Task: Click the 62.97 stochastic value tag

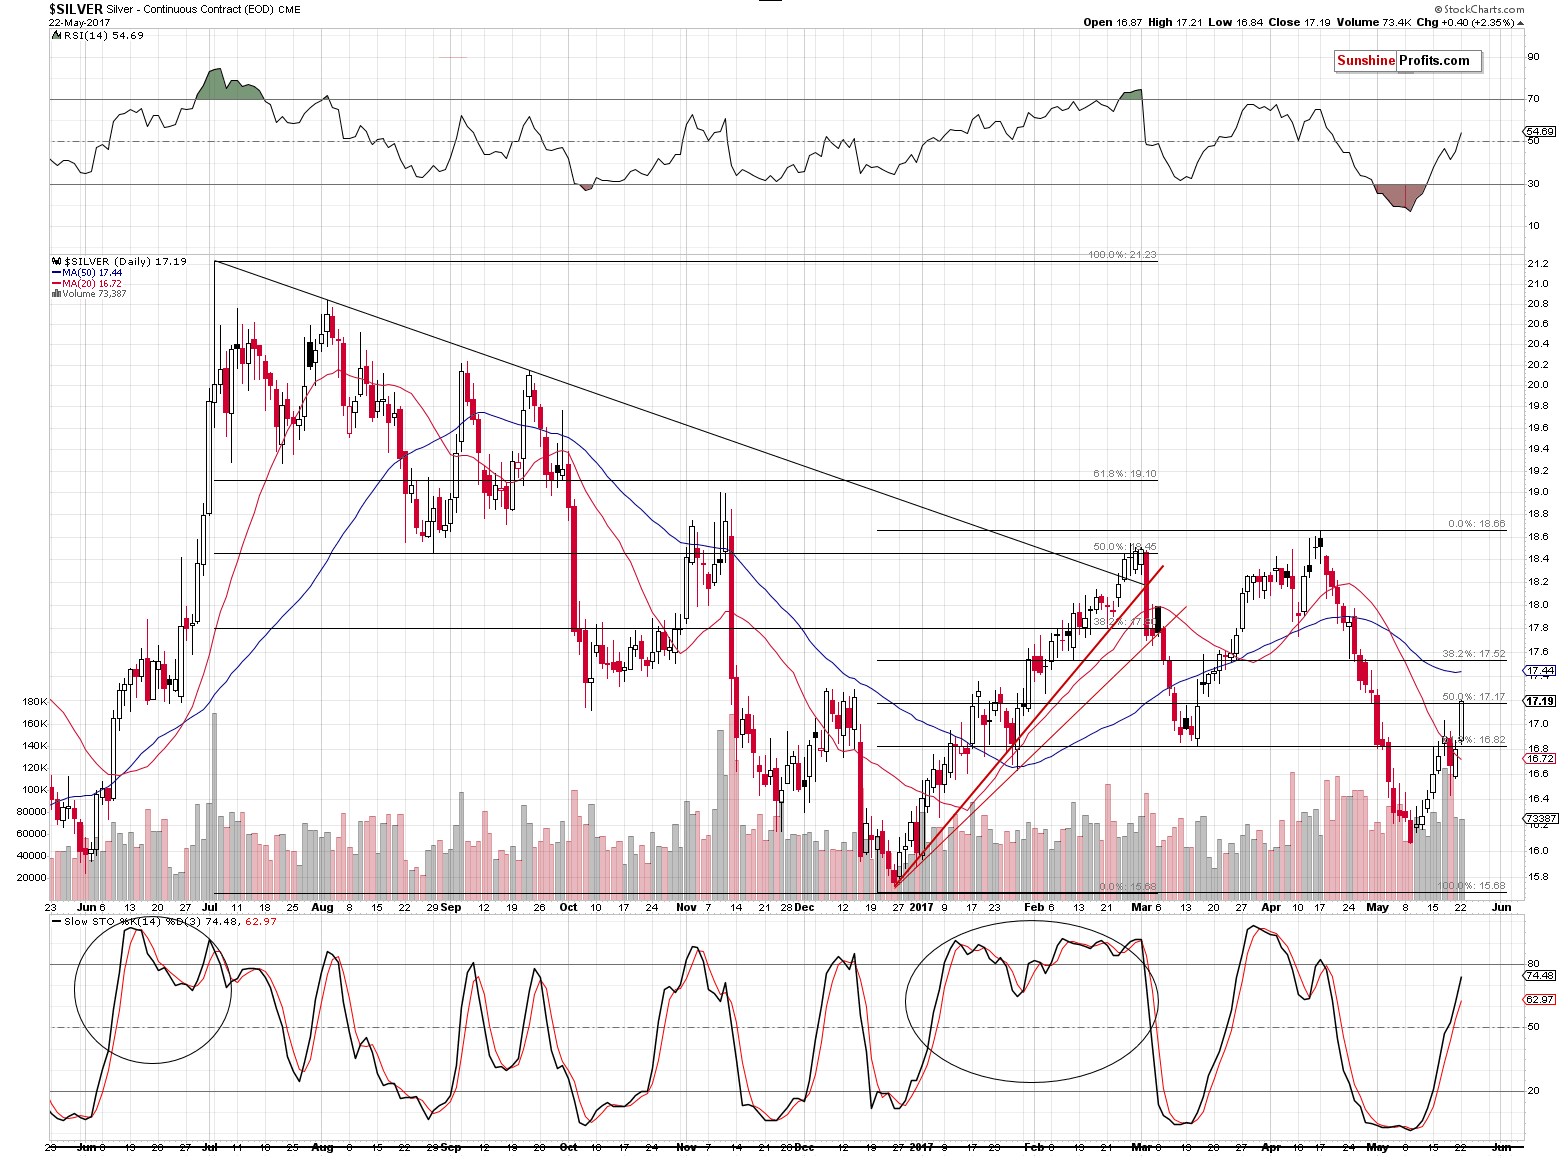Action: pyautogui.click(x=1540, y=1000)
